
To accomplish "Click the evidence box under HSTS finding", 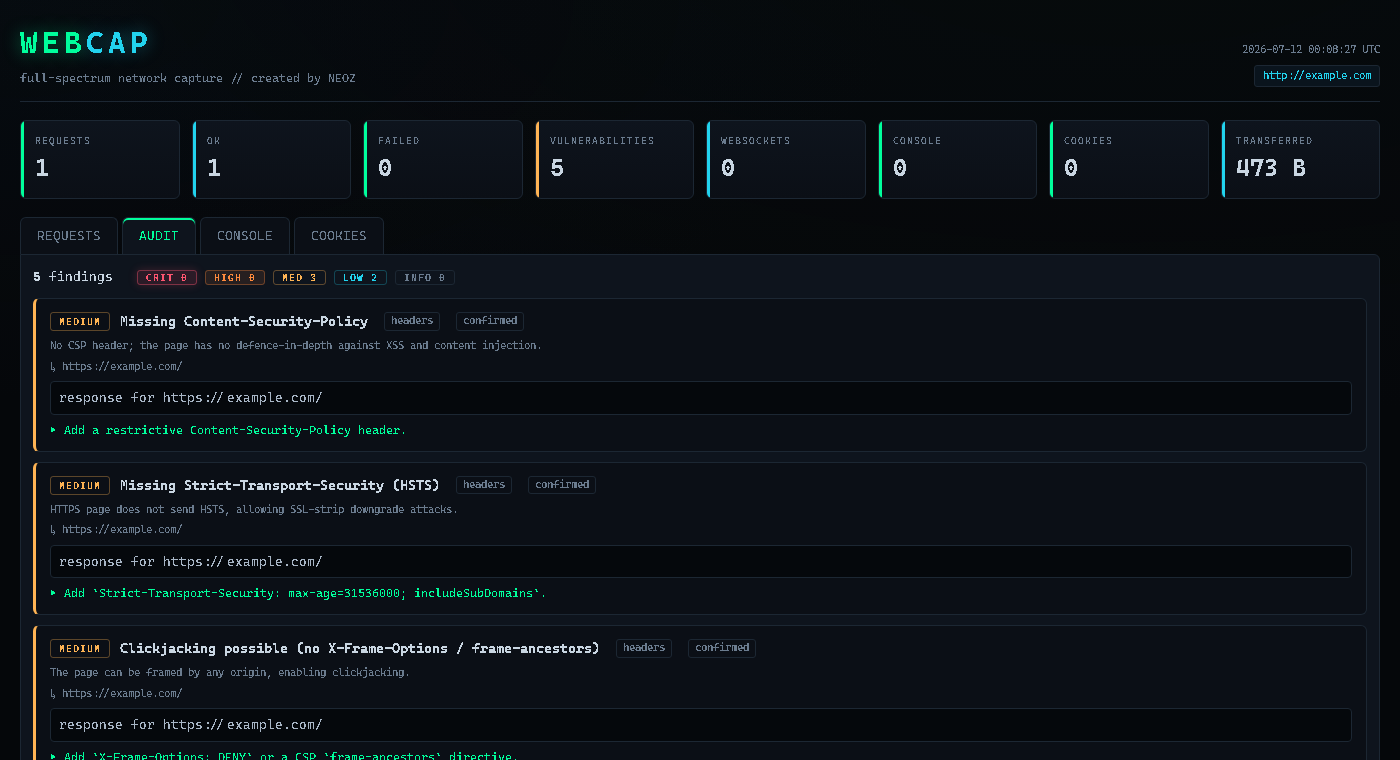I will tap(701, 562).
